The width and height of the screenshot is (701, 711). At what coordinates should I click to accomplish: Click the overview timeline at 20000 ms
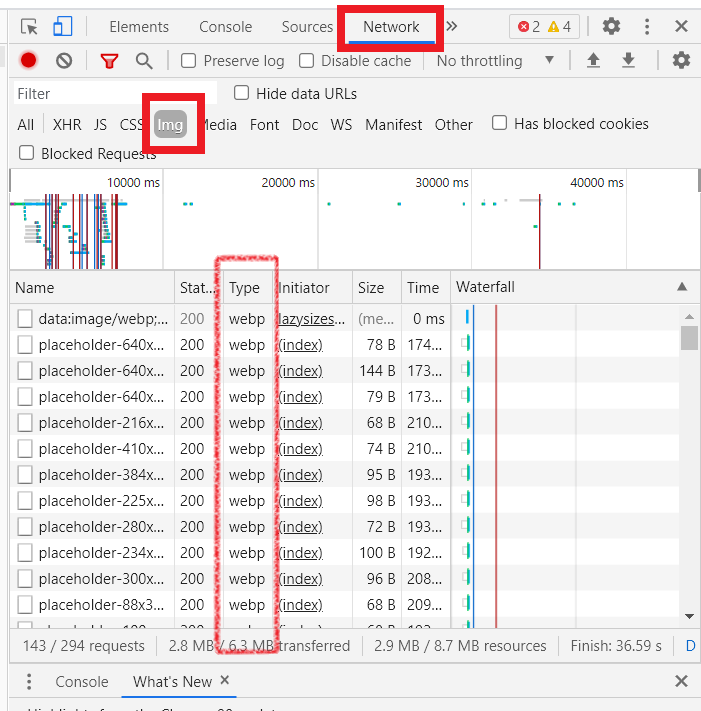288,182
